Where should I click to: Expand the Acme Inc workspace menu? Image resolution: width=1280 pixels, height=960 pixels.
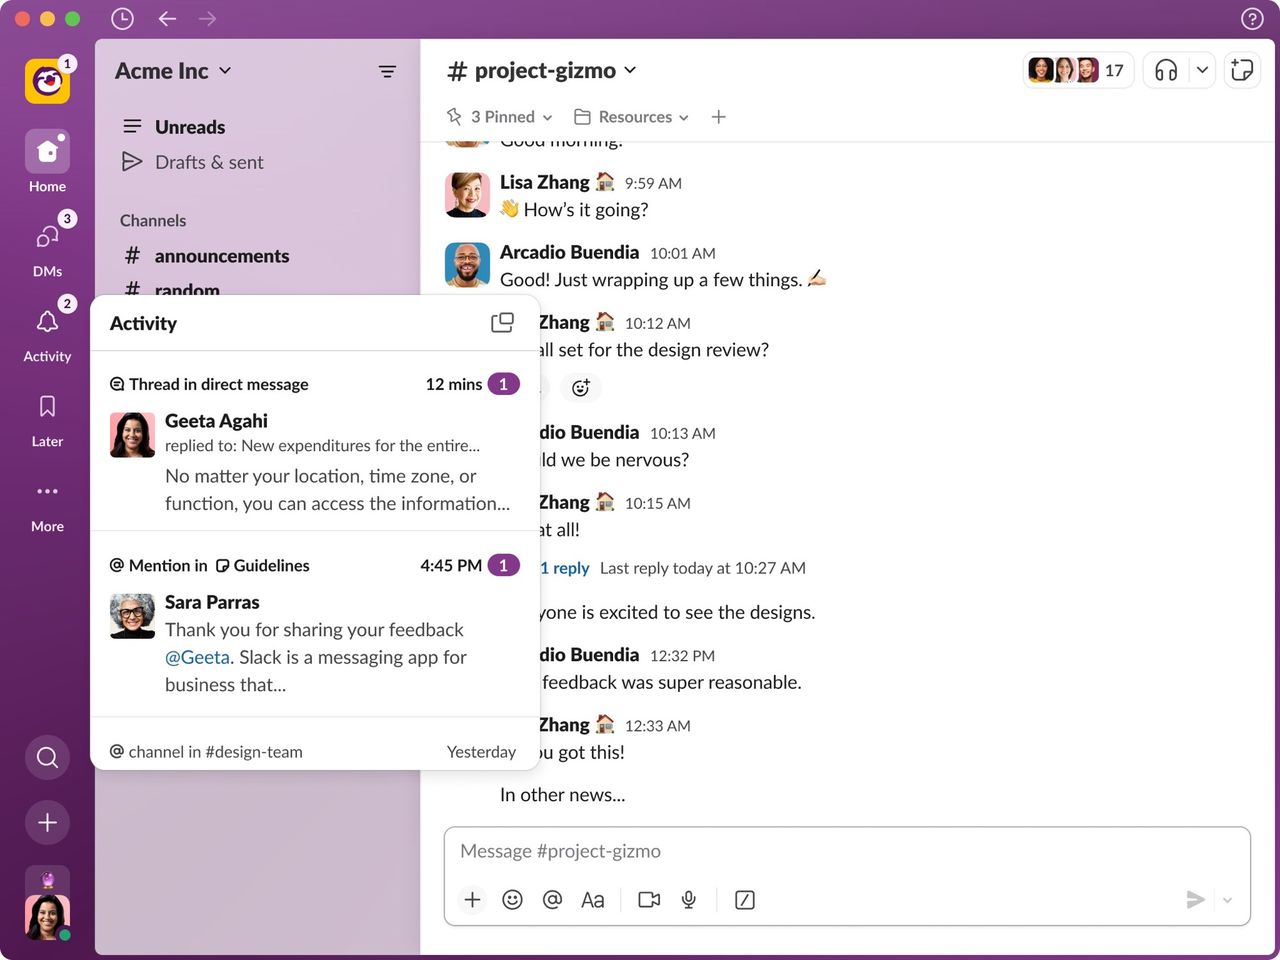[173, 71]
